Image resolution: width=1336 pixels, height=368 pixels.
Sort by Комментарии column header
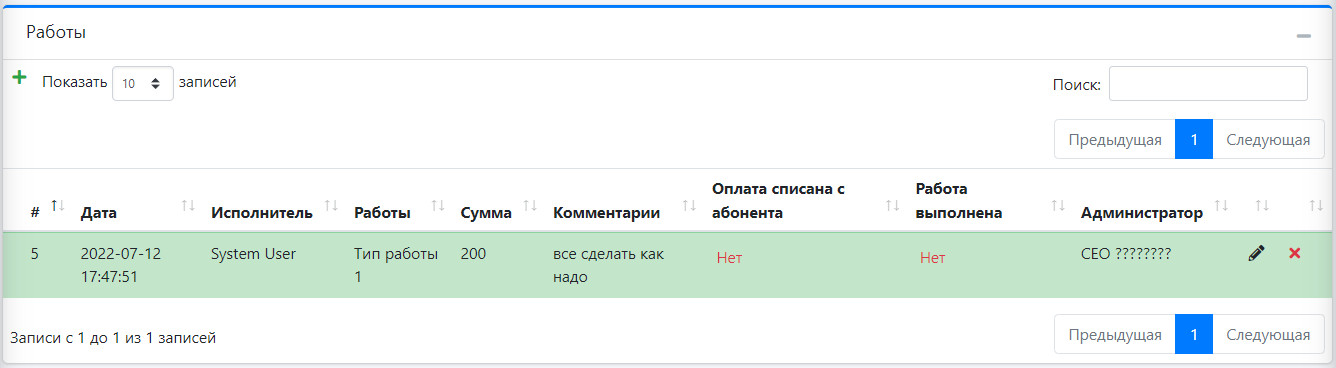[606, 212]
